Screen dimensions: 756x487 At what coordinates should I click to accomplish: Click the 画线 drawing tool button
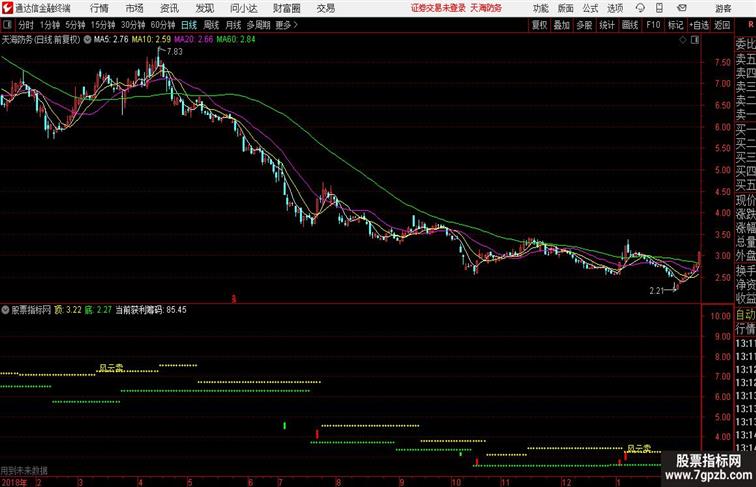pyautogui.click(x=630, y=25)
